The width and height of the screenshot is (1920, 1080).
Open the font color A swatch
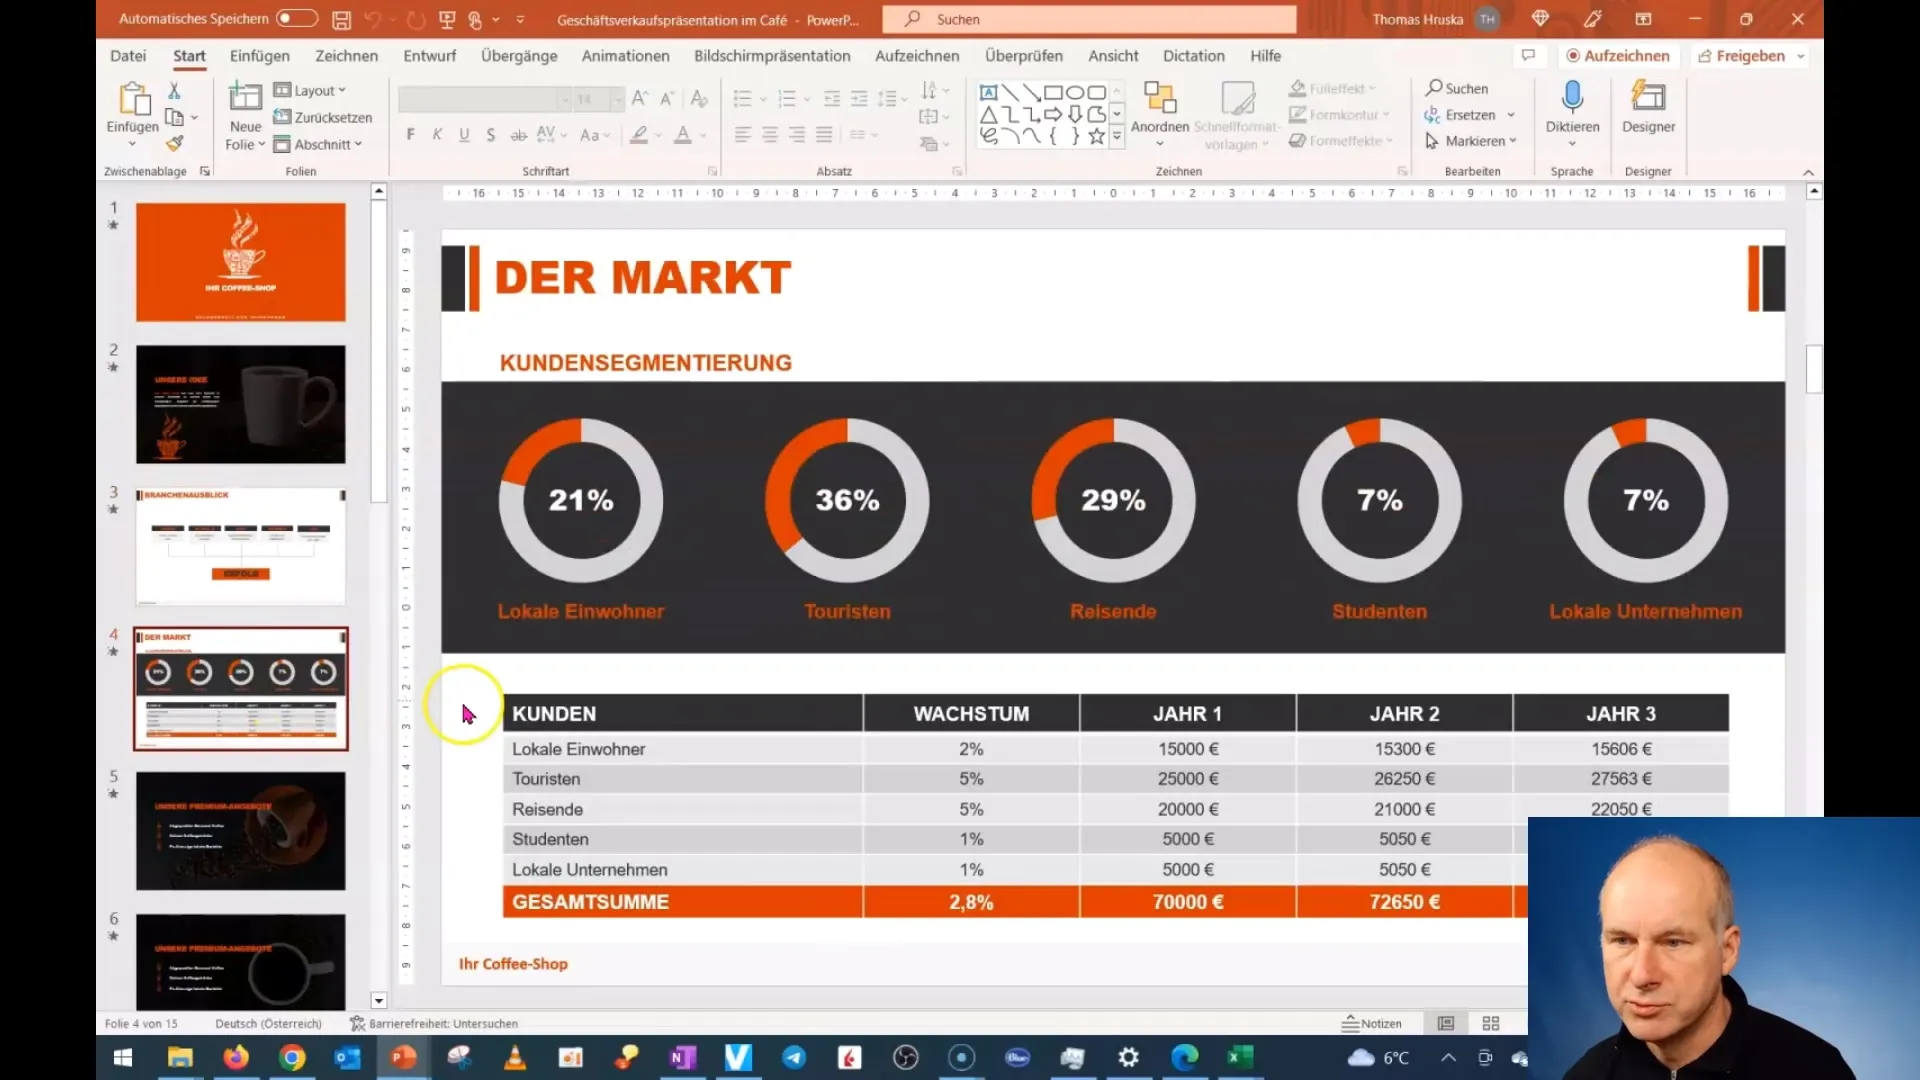(x=683, y=134)
